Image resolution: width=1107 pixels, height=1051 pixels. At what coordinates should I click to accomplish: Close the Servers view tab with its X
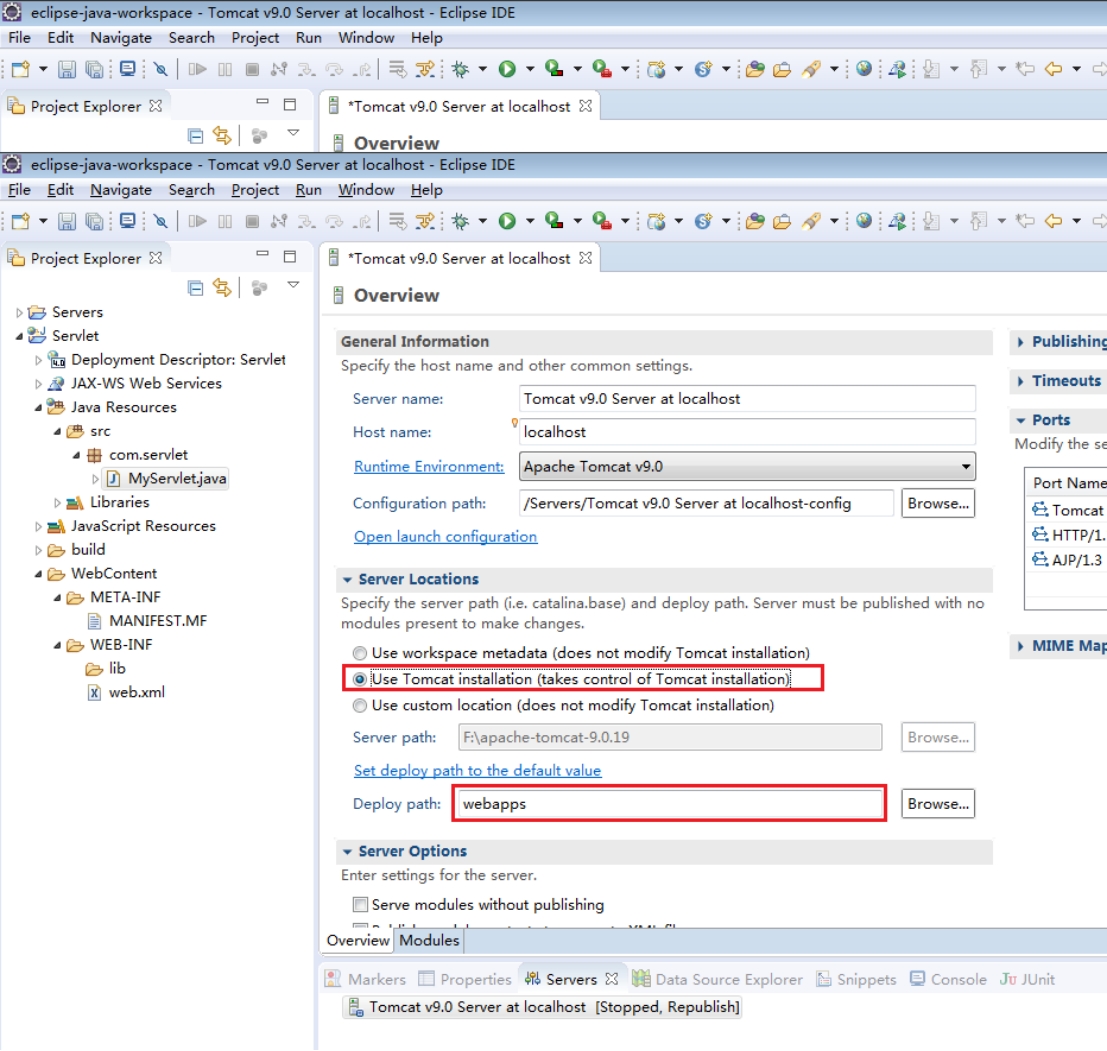click(612, 979)
